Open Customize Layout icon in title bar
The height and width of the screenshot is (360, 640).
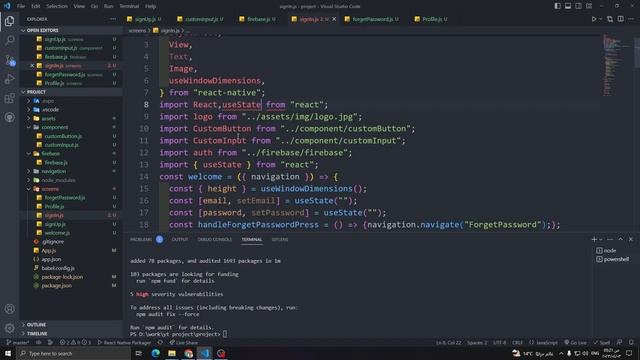[589, 6]
